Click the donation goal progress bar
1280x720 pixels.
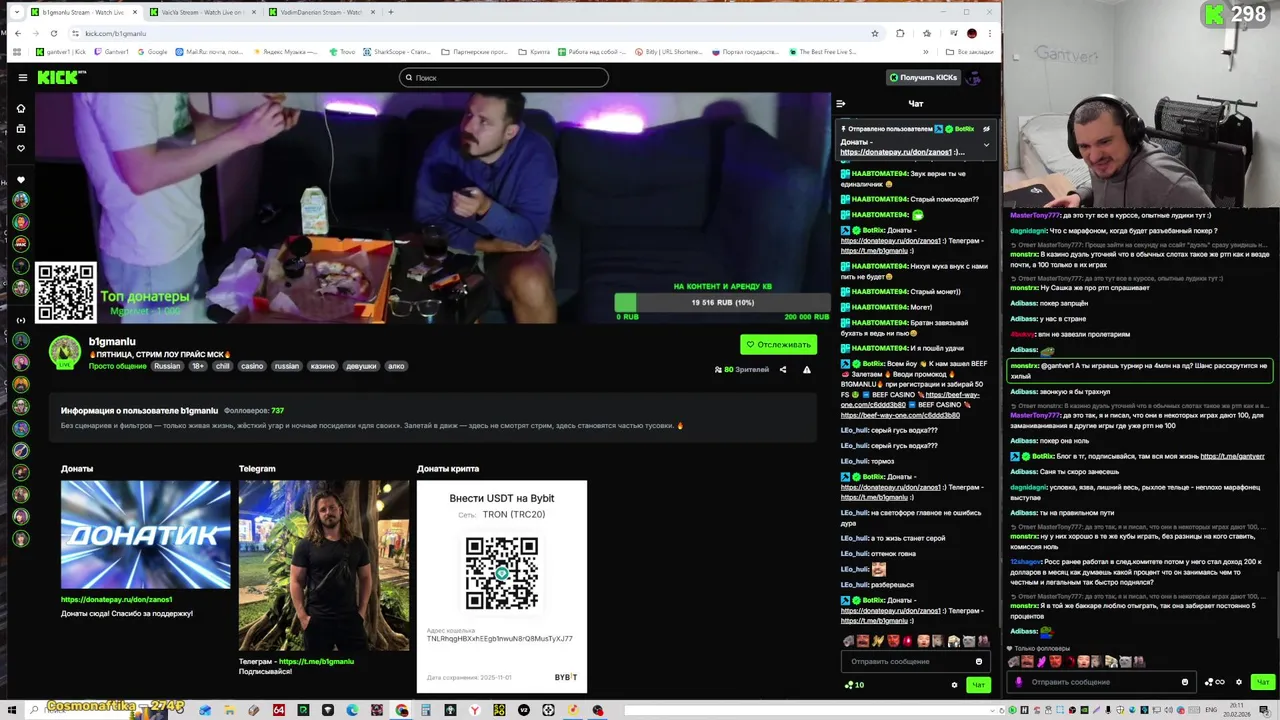pos(722,302)
